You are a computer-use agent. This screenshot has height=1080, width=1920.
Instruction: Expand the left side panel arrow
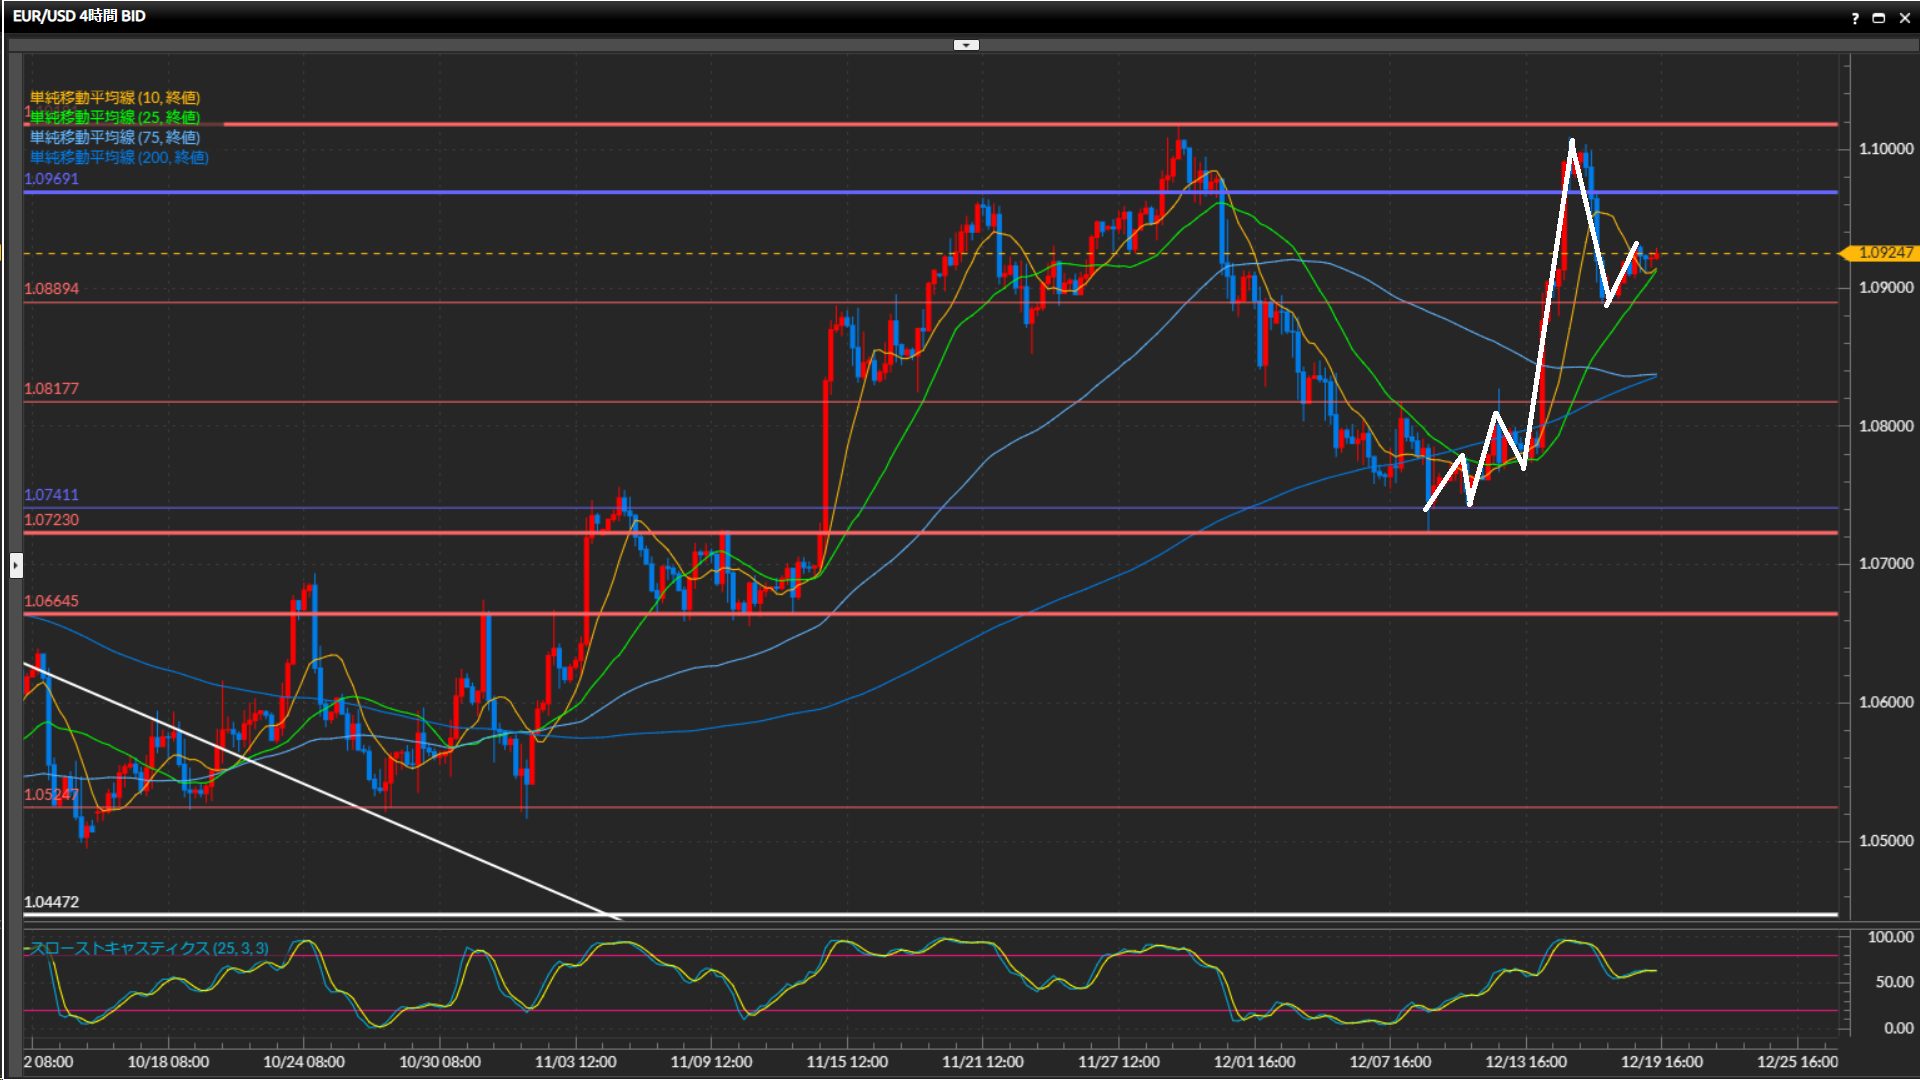click(x=16, y=566)
